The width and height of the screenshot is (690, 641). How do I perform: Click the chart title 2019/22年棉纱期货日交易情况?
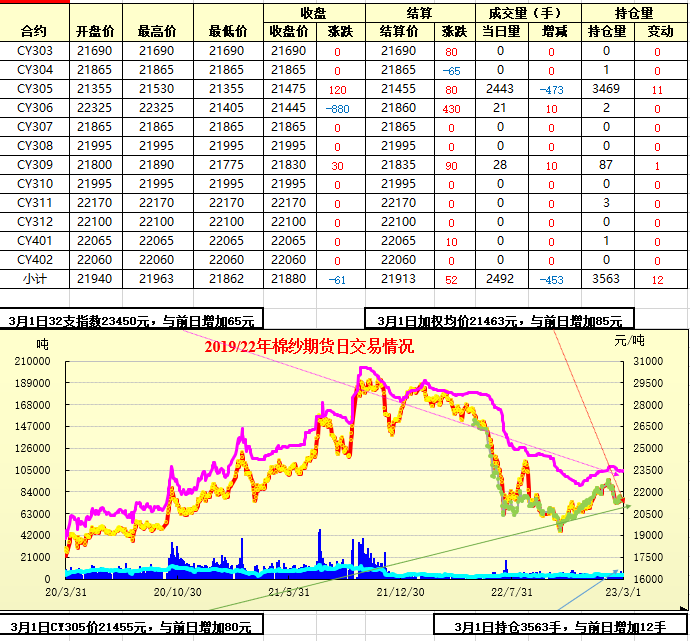(308, 347)
